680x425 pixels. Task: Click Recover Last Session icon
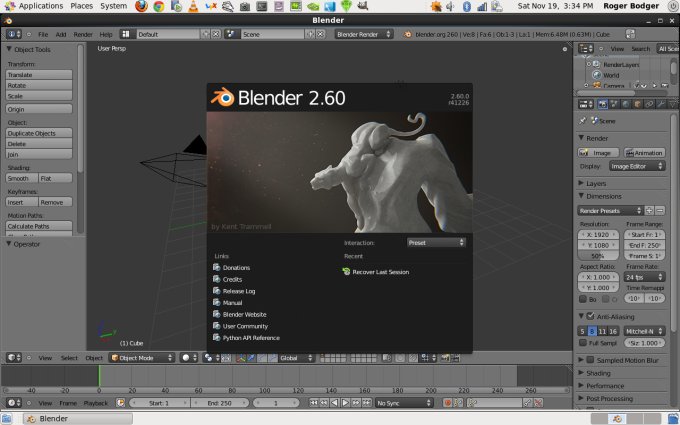(345, 271)
